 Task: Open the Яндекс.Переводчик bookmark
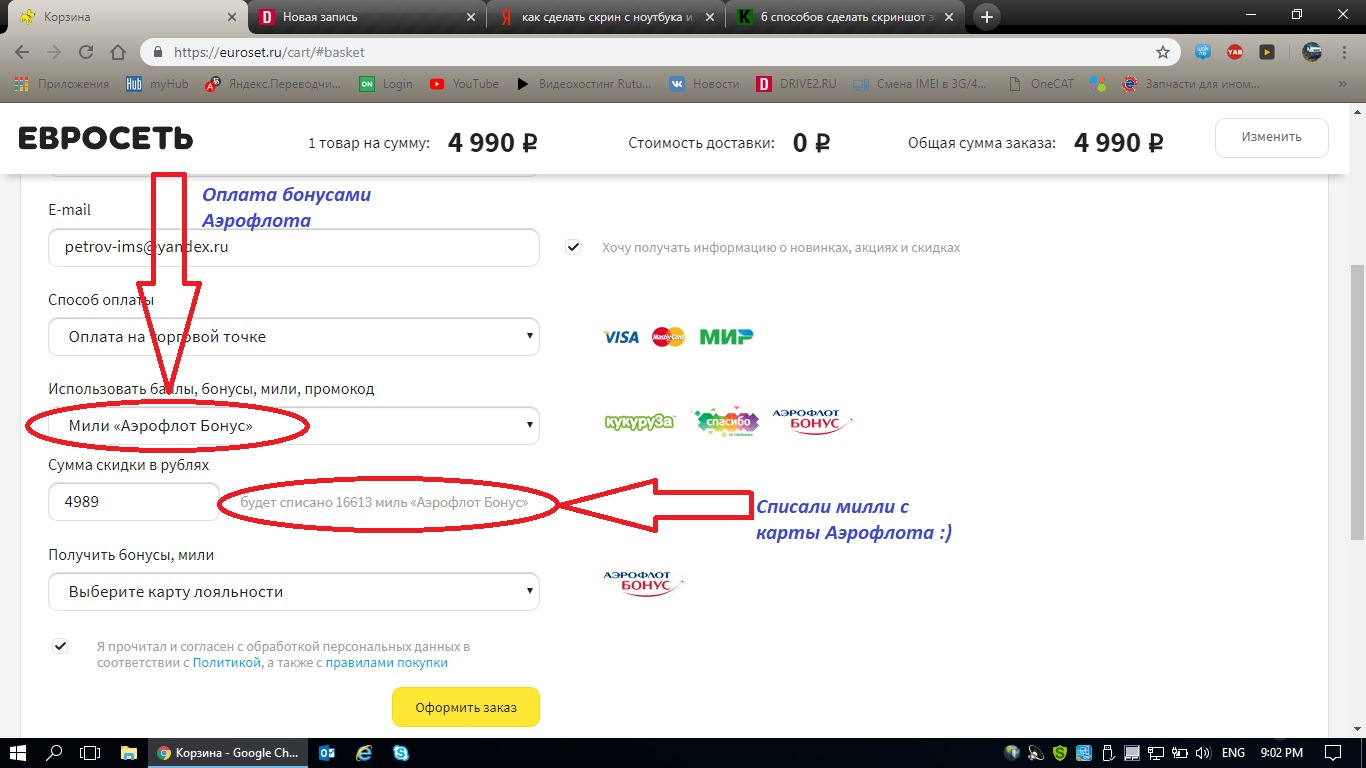click(274, 84)
